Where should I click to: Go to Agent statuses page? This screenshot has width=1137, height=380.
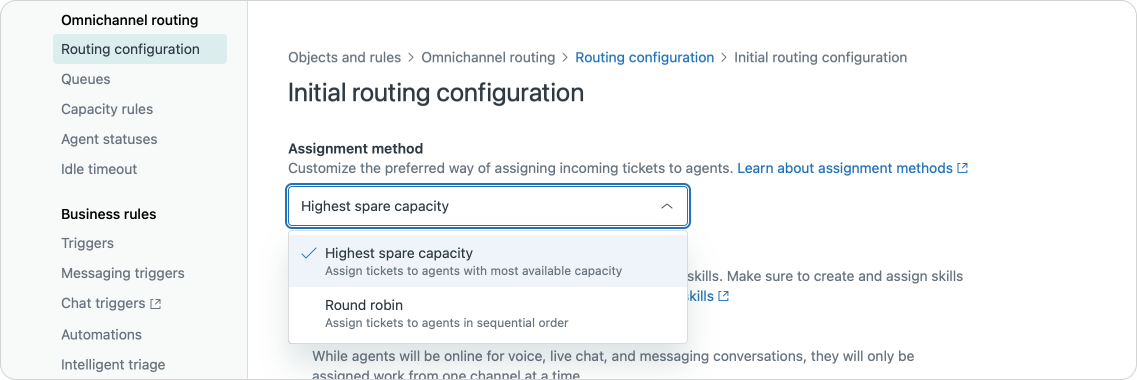(109, 139)
